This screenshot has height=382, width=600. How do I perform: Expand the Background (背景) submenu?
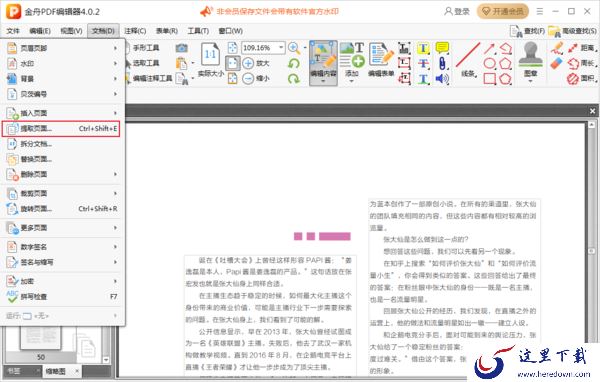[63, 79]
